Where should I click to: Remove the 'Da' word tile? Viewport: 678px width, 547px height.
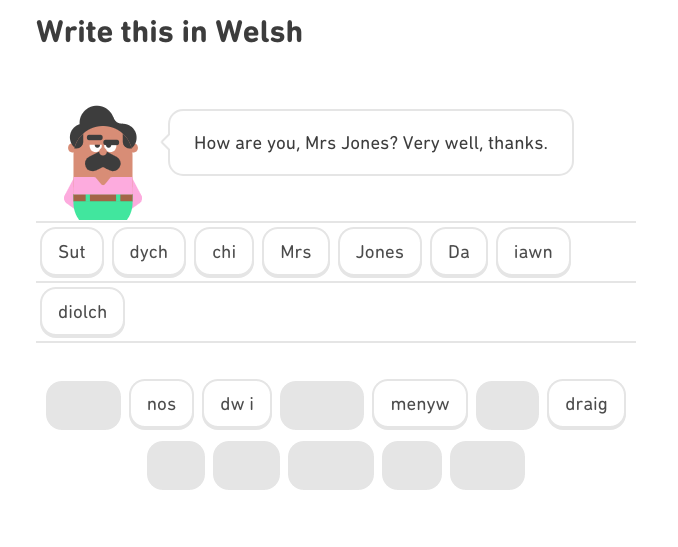point(459,252)
